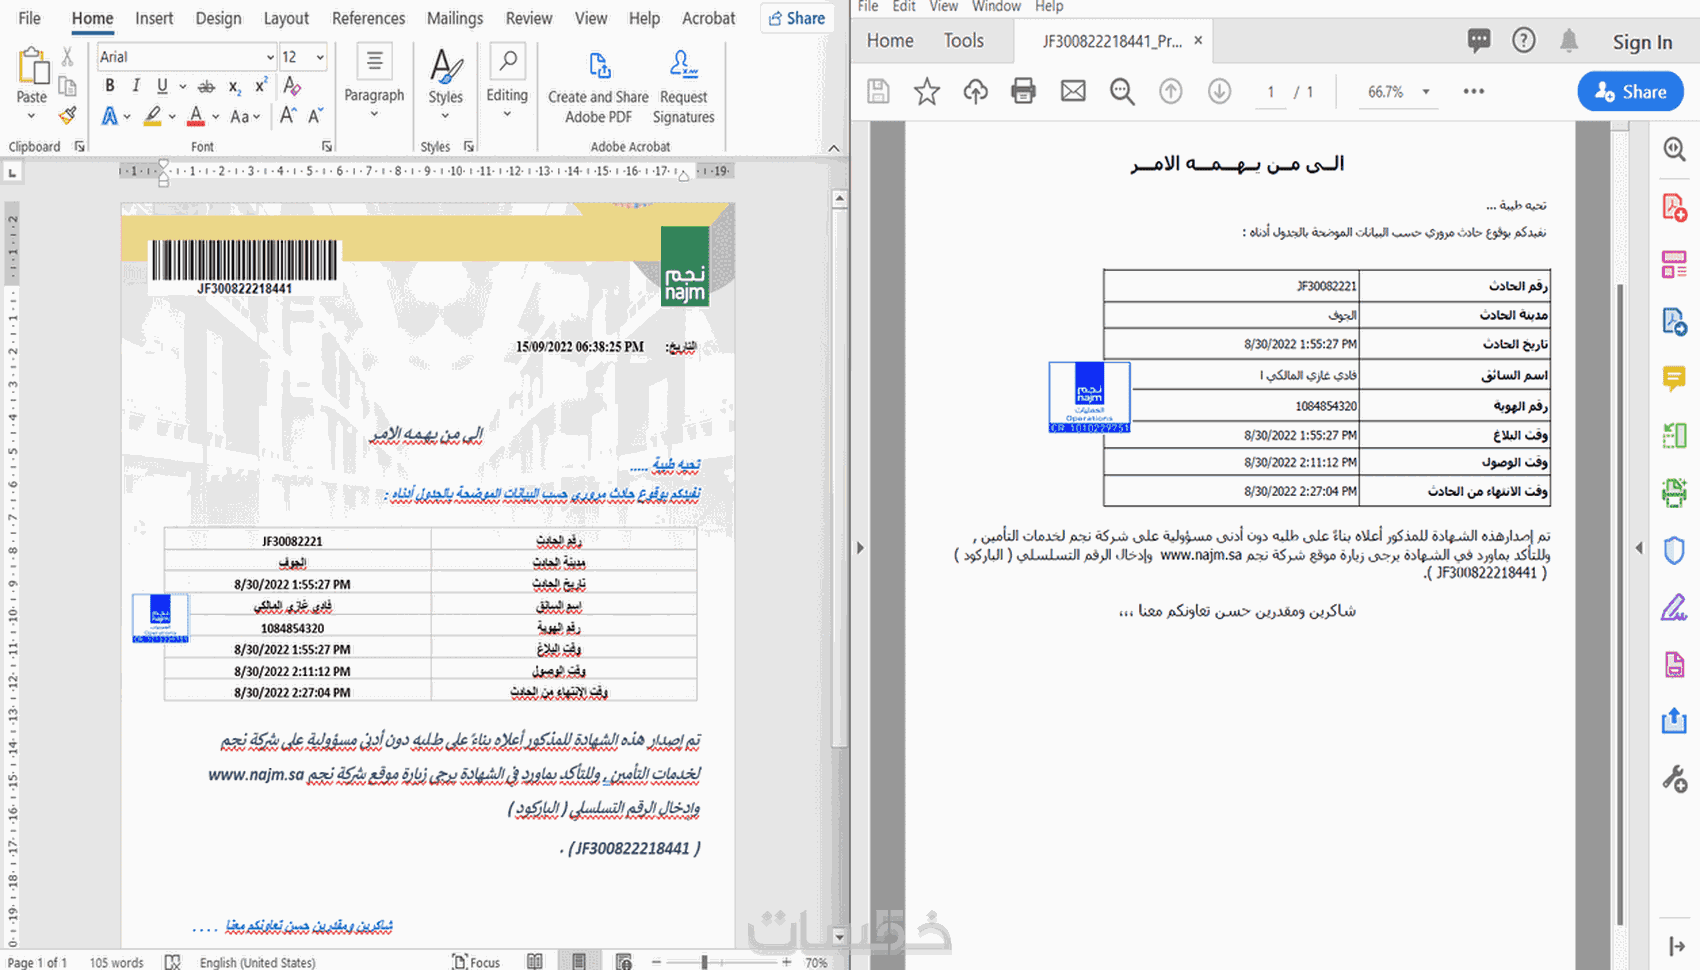
Task: Open the Export PDF tool in Acrobat sidebar
Action: (x=1674, y=323)
